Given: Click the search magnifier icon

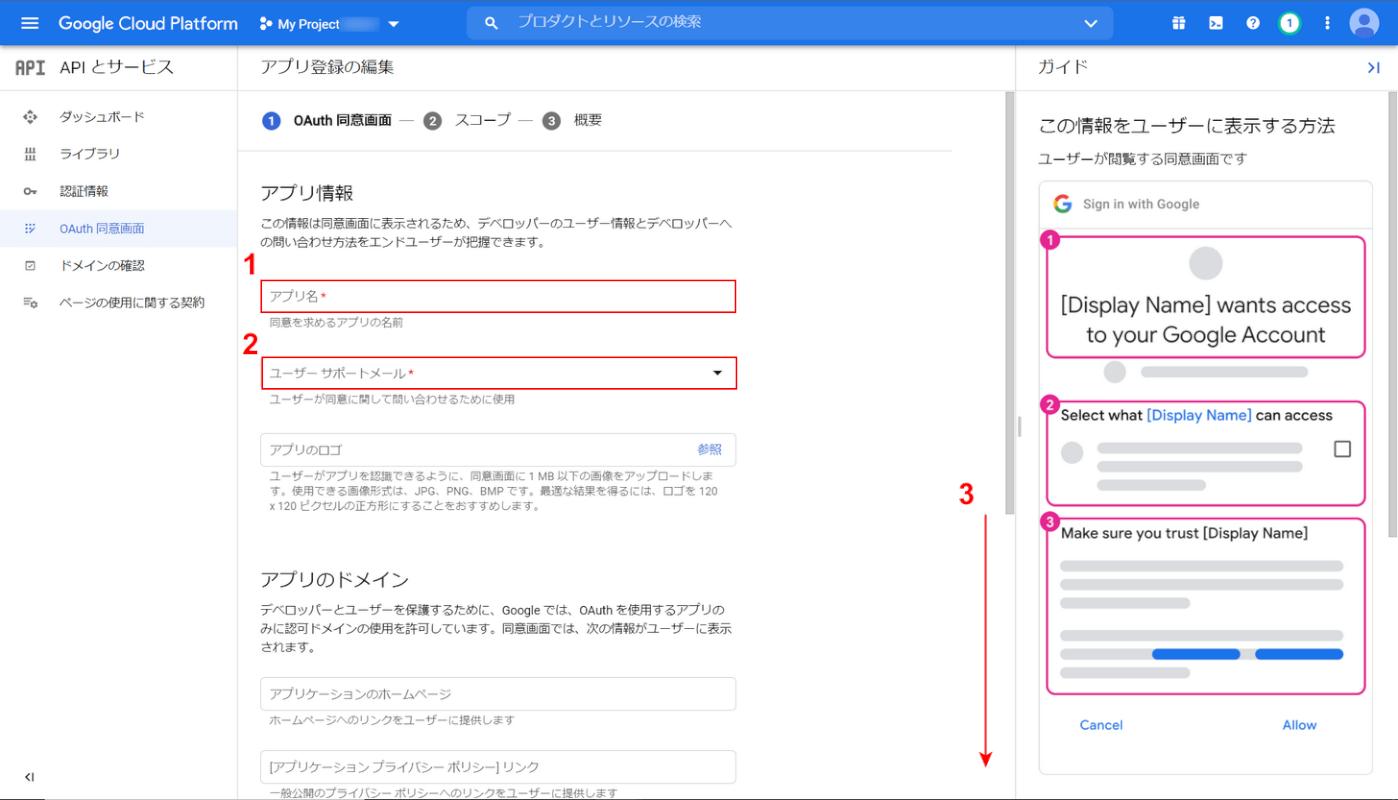Looking at the screenshot, I should 491,23.
